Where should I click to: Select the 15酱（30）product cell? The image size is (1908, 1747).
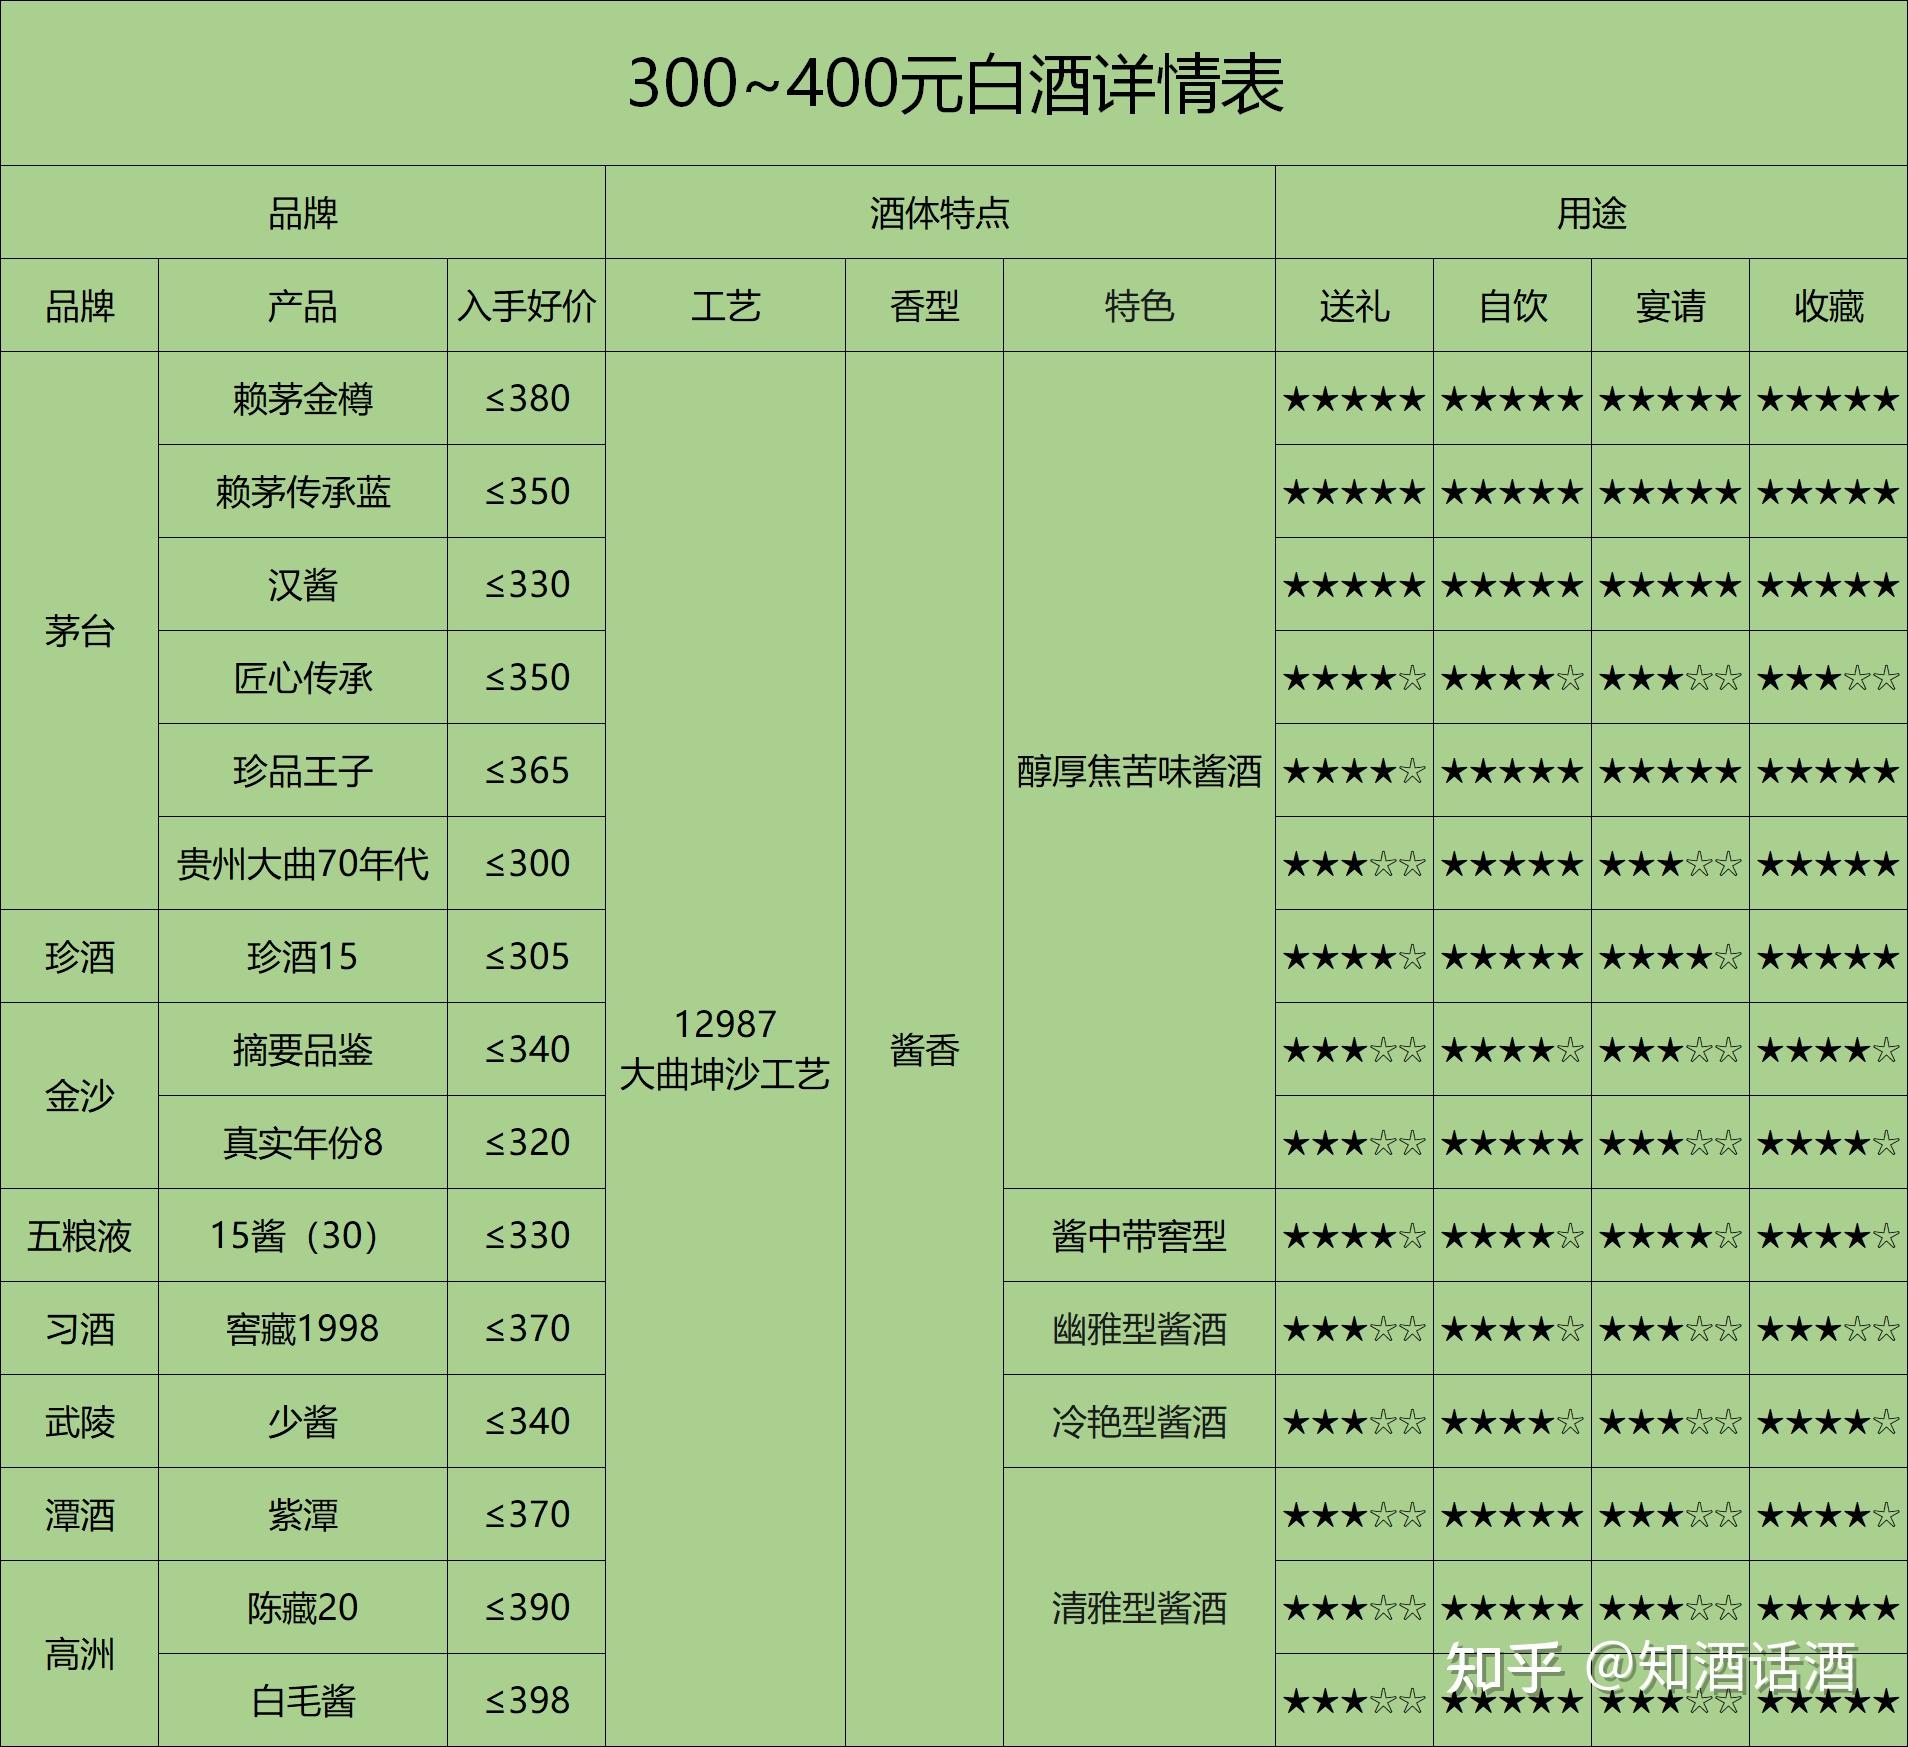coord(302,1235)
